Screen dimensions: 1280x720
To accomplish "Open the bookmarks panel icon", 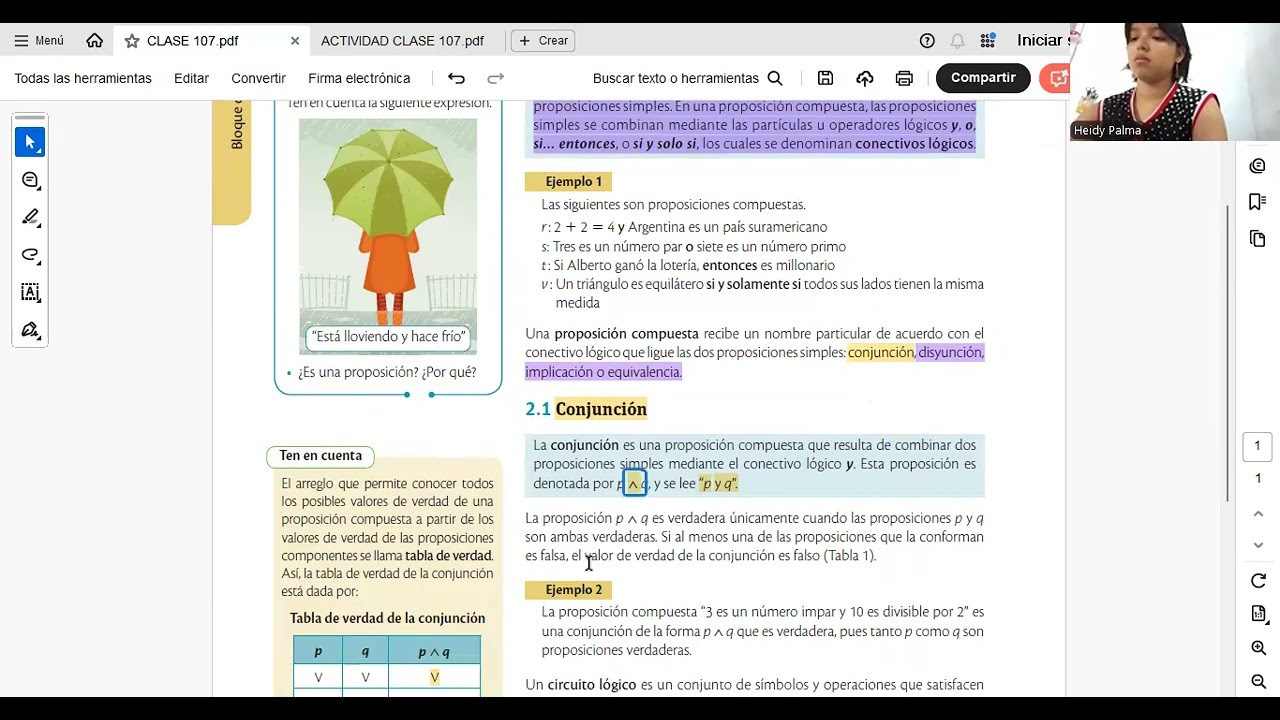I will pyautogui.click(x=1258, y=202).
